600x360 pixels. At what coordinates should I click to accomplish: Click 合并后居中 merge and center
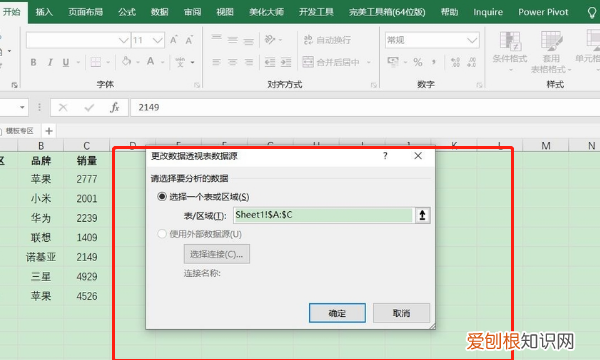(x=331, y=62)
